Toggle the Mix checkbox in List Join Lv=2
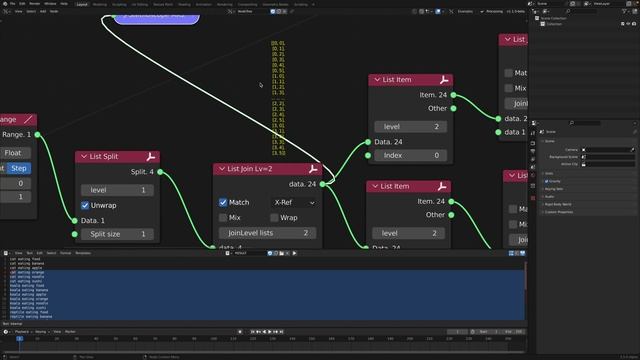Image resolution: width=640 pixels, height=360 pixels. pyautogui.click(x=223, y=218)
